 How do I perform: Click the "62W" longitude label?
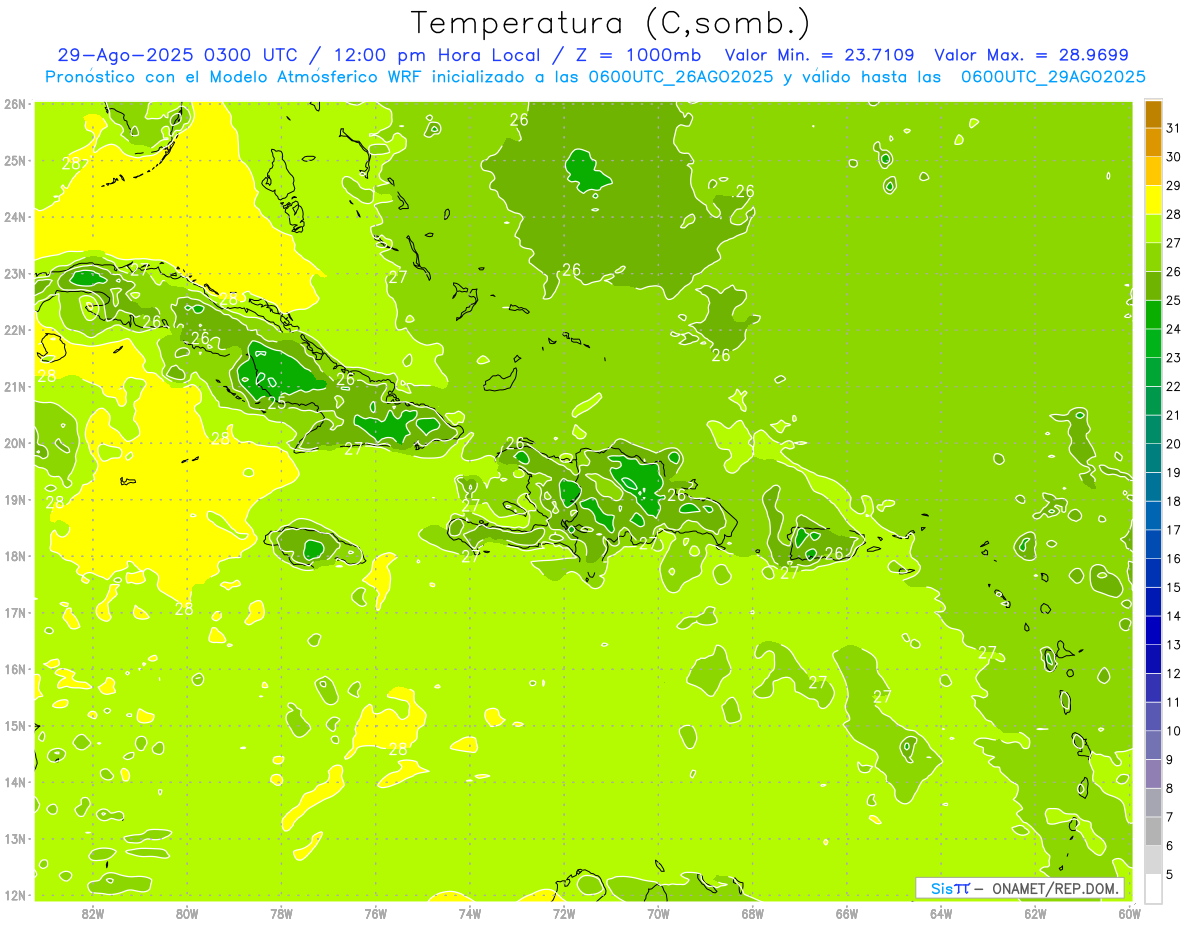tap(1035, 913)
